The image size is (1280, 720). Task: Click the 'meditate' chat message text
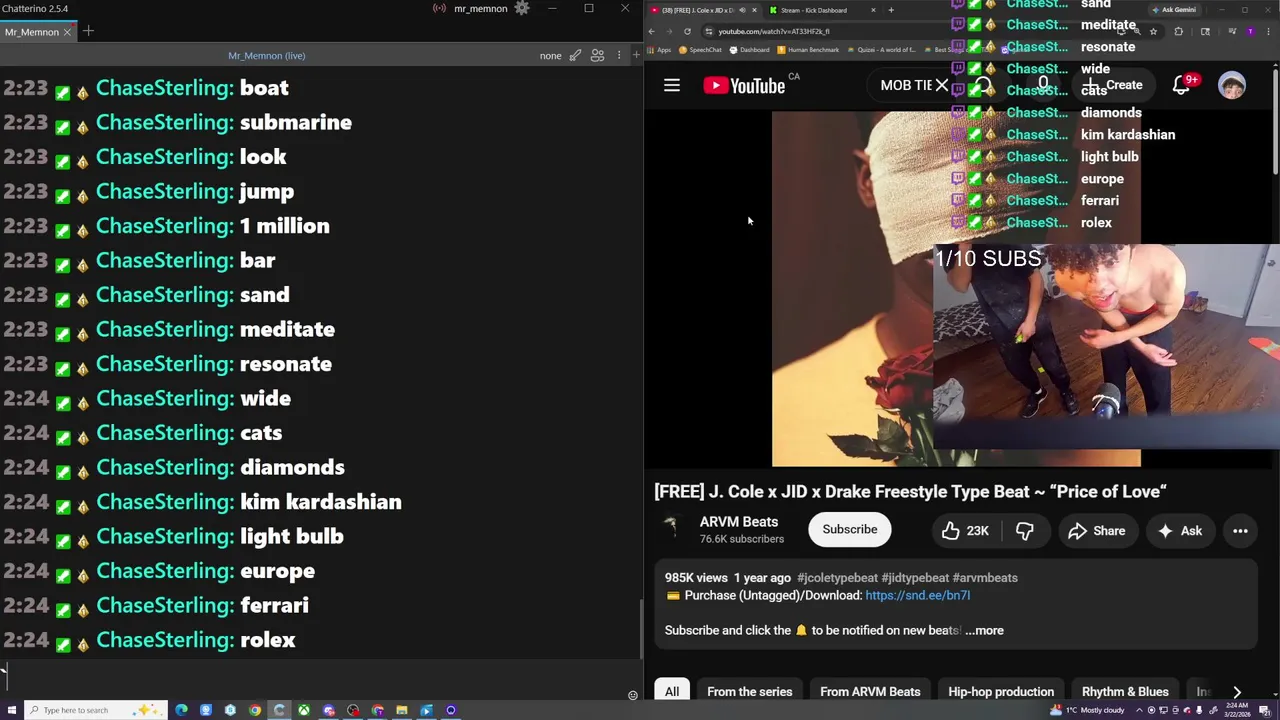[x=287, y=329]
